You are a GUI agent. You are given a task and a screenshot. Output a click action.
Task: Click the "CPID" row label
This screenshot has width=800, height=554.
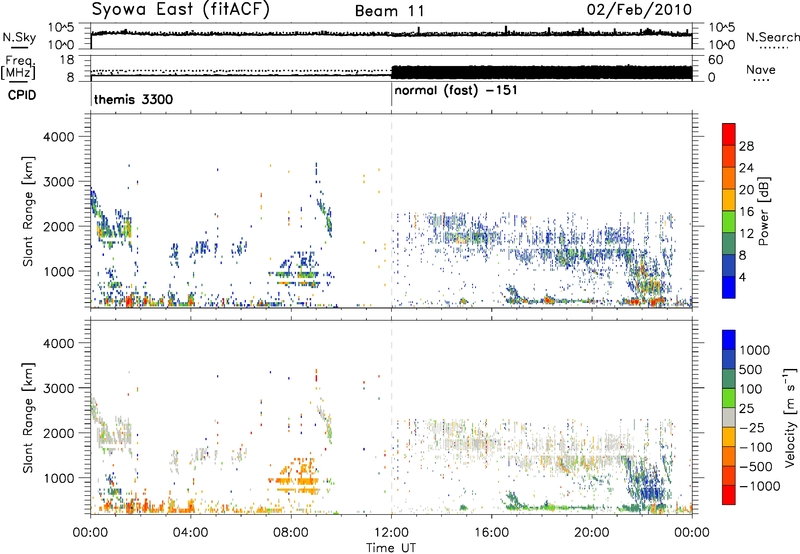click(22, 95)
